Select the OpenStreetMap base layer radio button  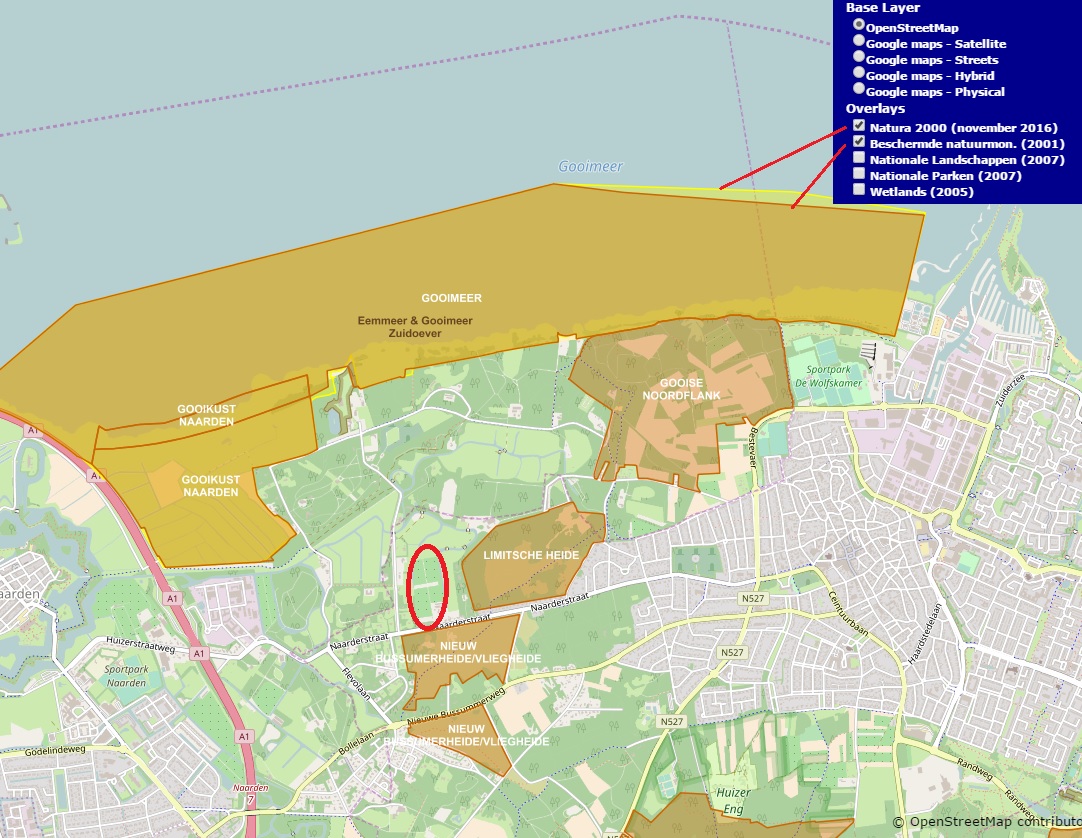click(x=858, y=24)
